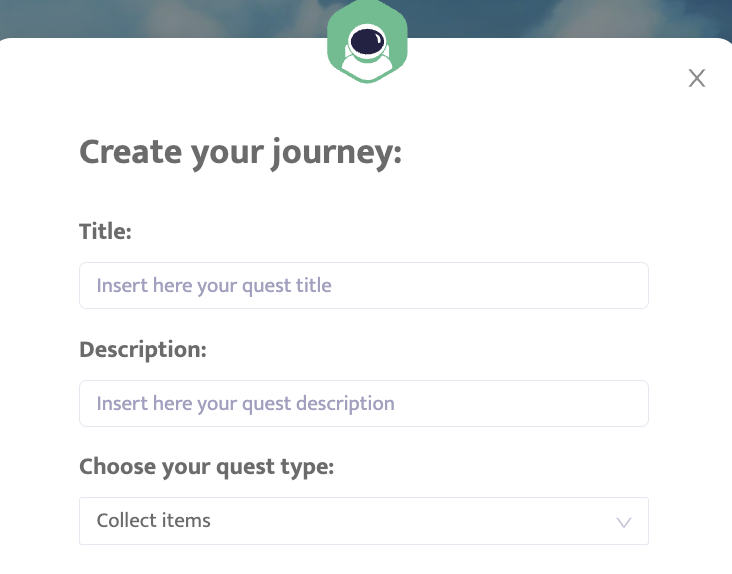Click the "Title:" field label

tap(105, 232)
